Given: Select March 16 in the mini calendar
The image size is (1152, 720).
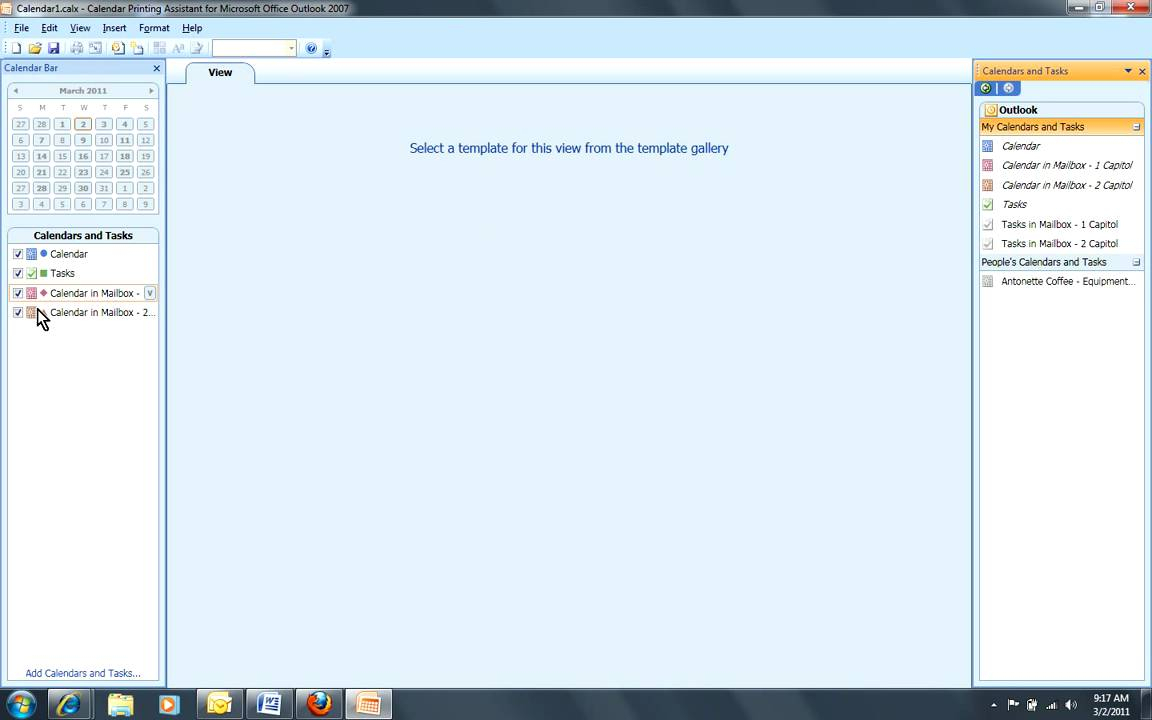Looking at the screenshot, I should pos(83,156).
